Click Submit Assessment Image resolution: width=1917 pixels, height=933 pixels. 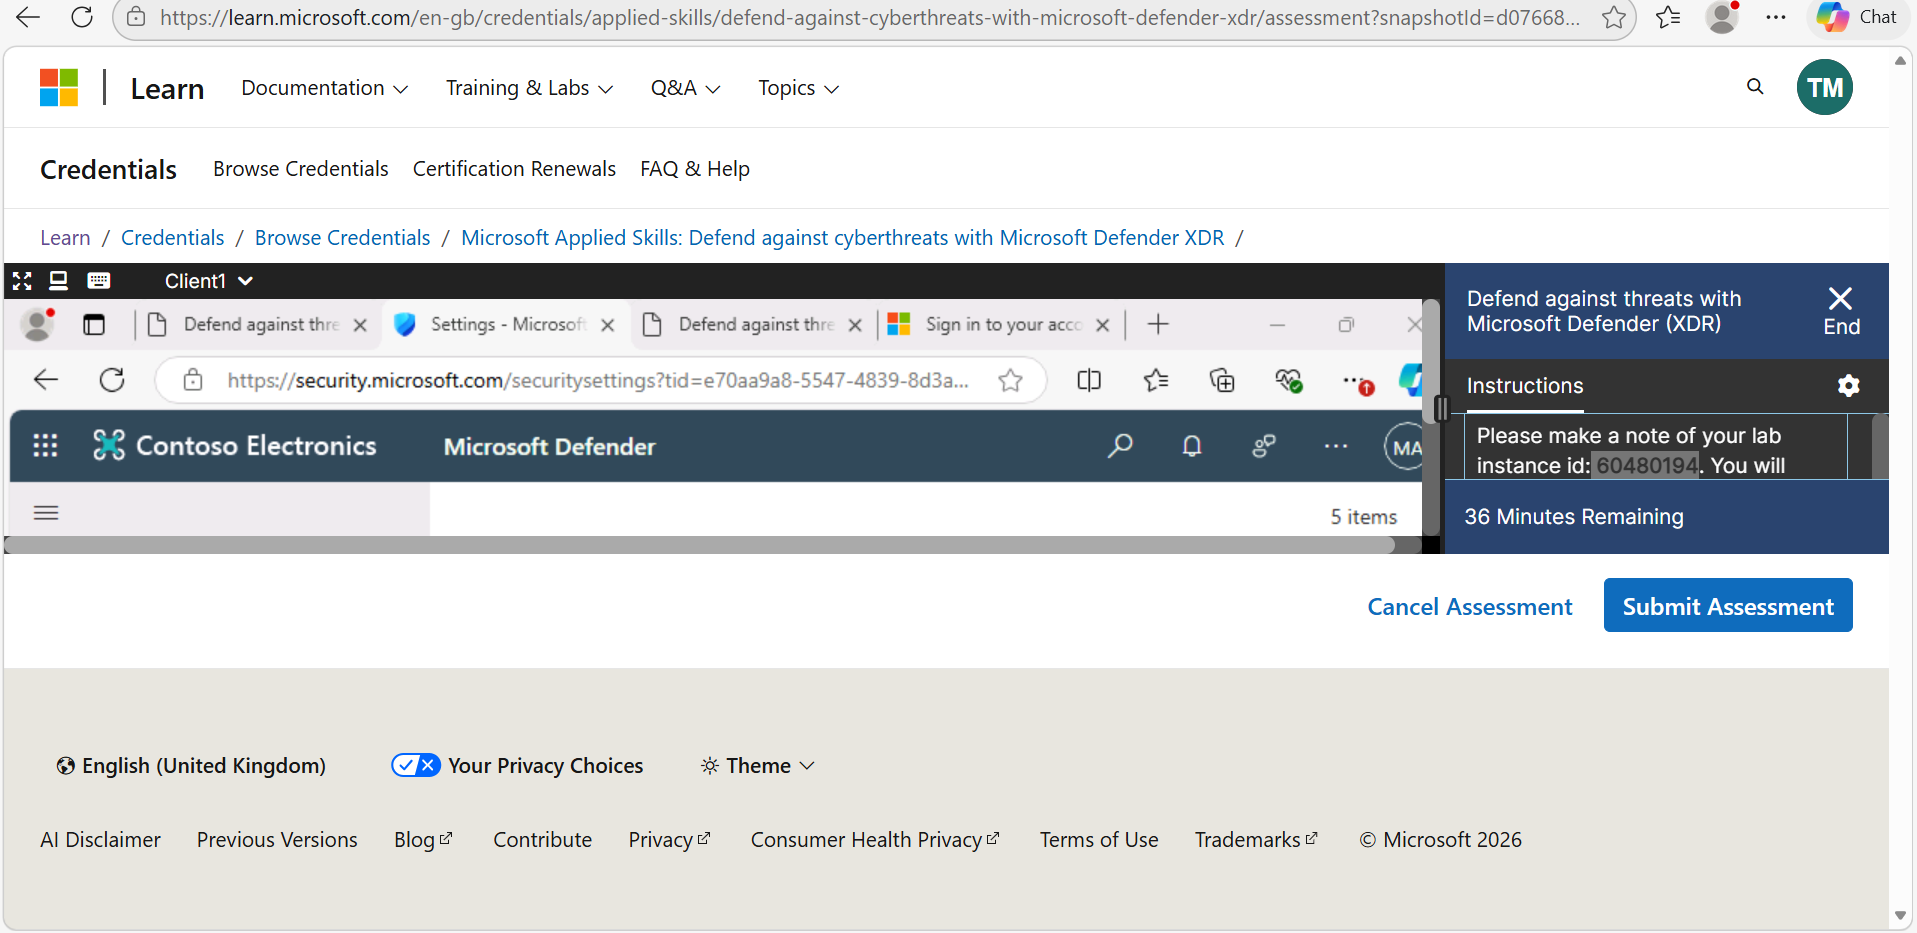(1728, 605)
